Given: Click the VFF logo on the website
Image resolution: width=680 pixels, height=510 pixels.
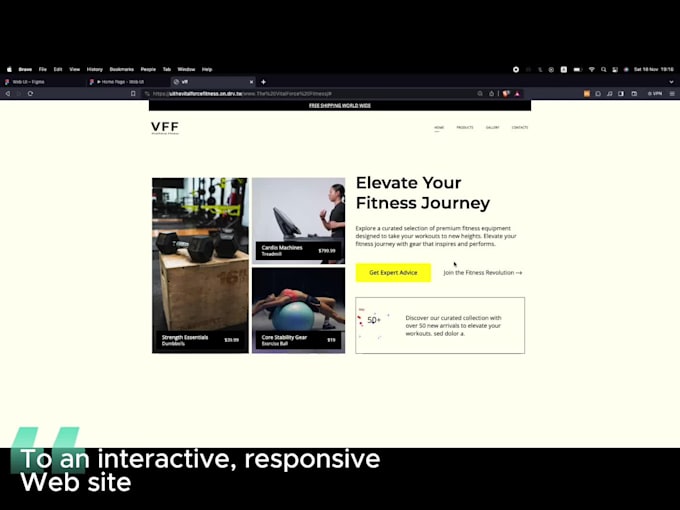Looking at the screenshot, I should 164,127.
